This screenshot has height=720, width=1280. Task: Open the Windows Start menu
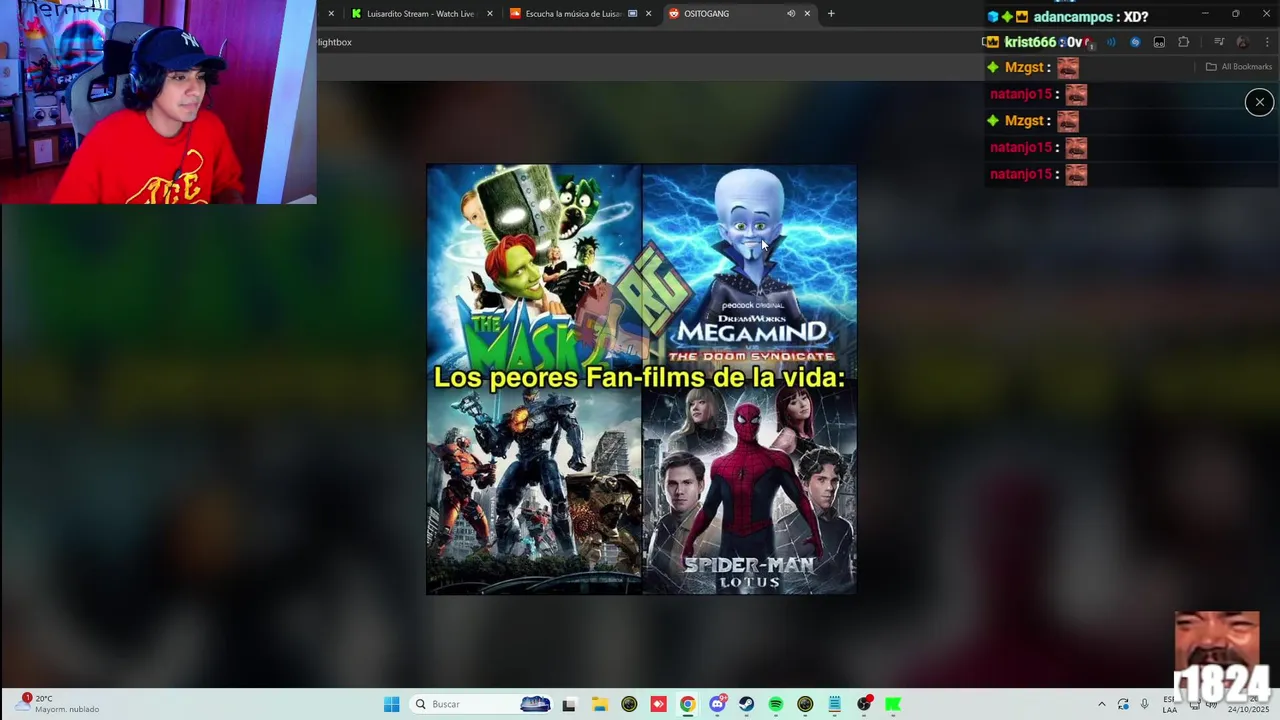click(x=391, y=704)
